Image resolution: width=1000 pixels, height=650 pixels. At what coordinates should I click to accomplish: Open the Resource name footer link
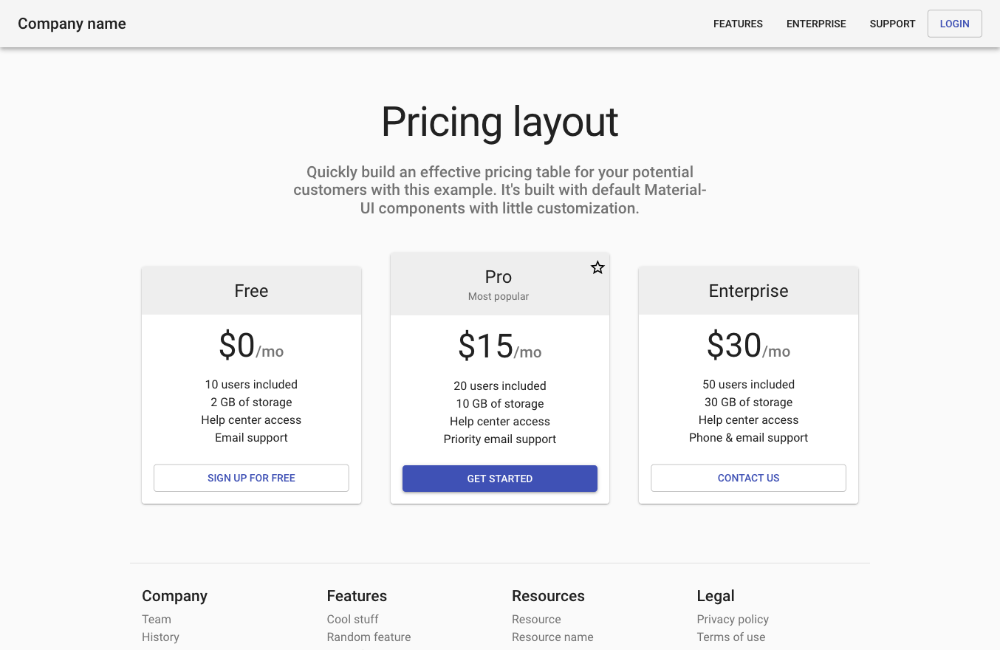pyautogui.click(x=552, y=637)
